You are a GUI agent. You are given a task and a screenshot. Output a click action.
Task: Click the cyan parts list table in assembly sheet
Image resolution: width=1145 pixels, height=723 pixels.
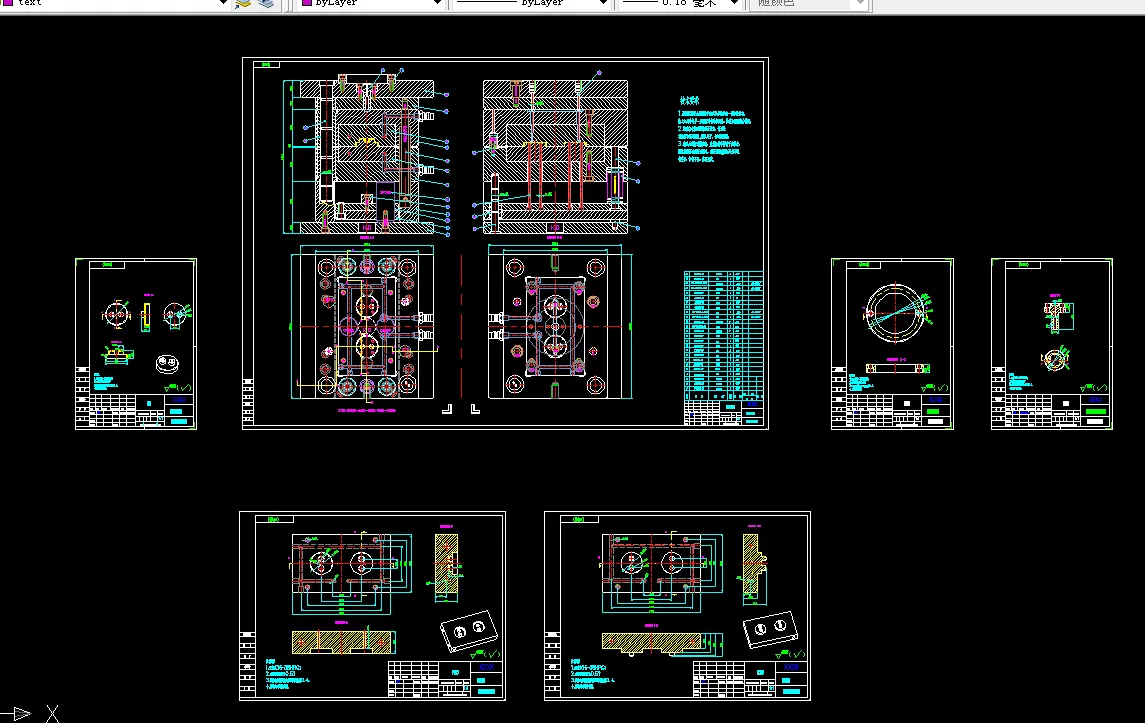pos(723,335)
